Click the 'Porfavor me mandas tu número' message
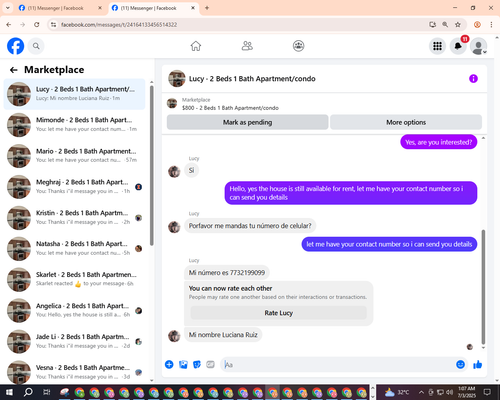 (x=250, y=226)
